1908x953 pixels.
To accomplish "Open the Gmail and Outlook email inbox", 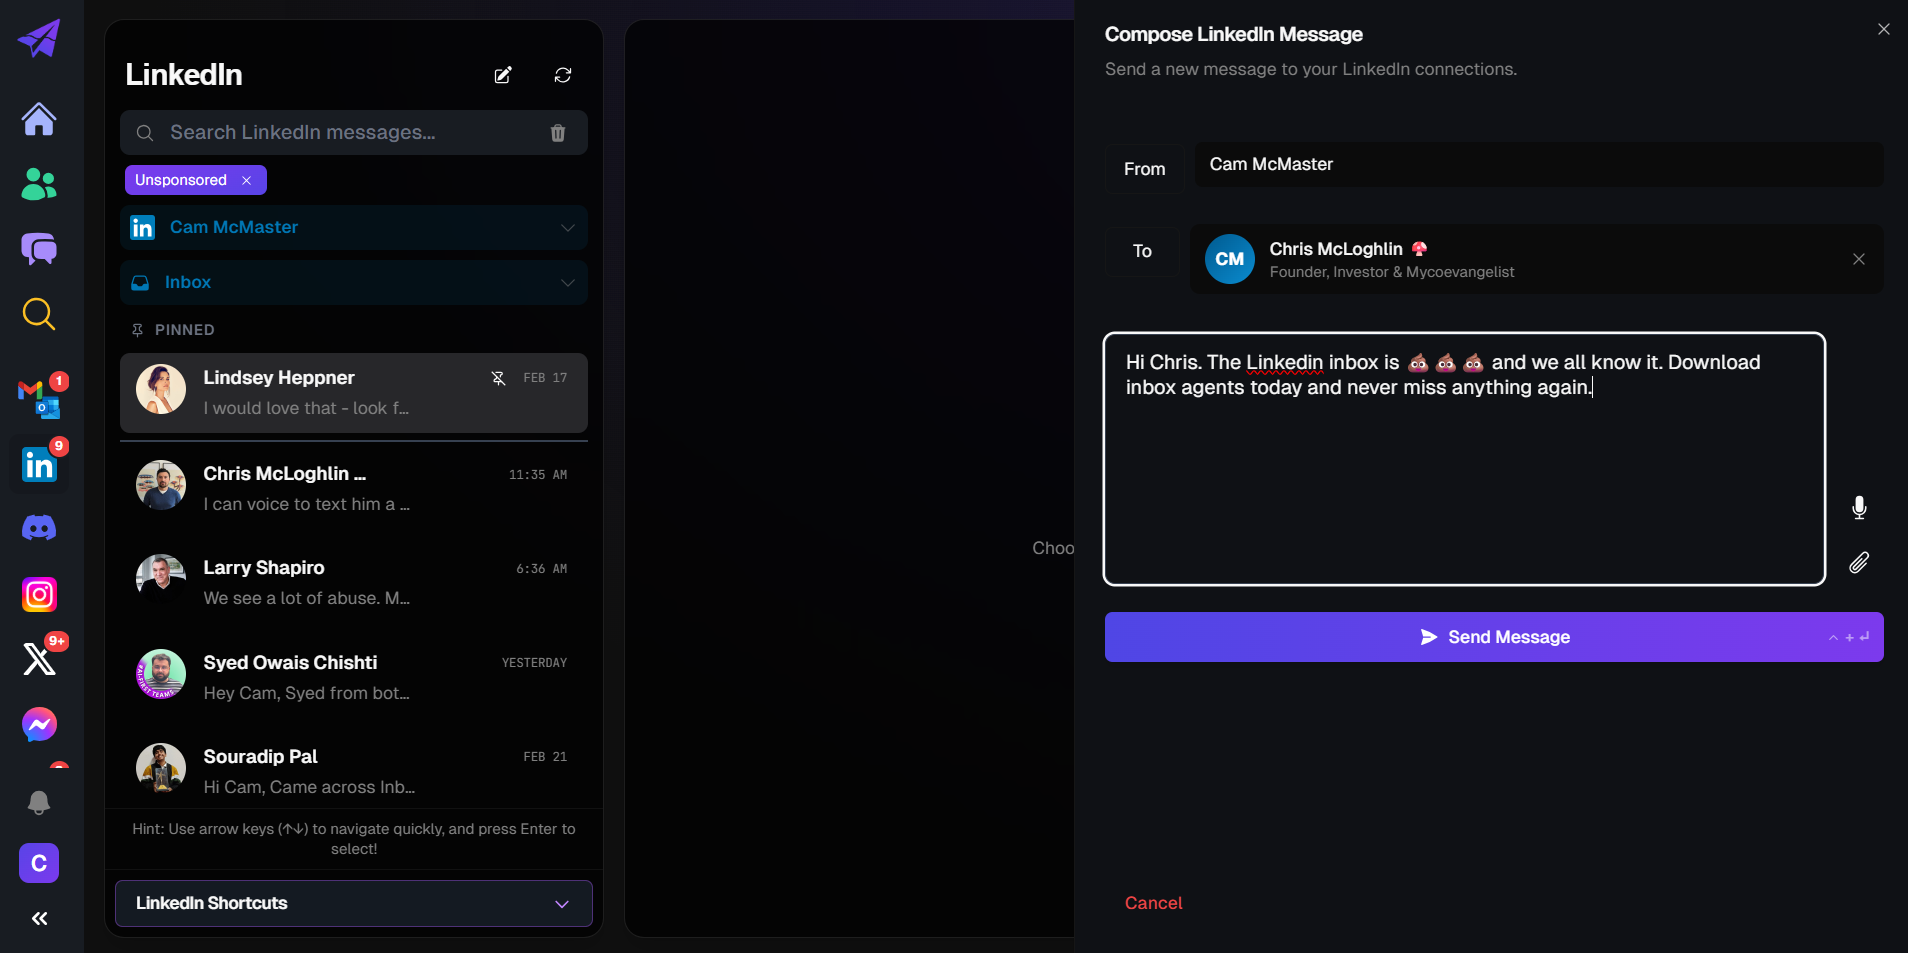I will [x=40, y=399].
